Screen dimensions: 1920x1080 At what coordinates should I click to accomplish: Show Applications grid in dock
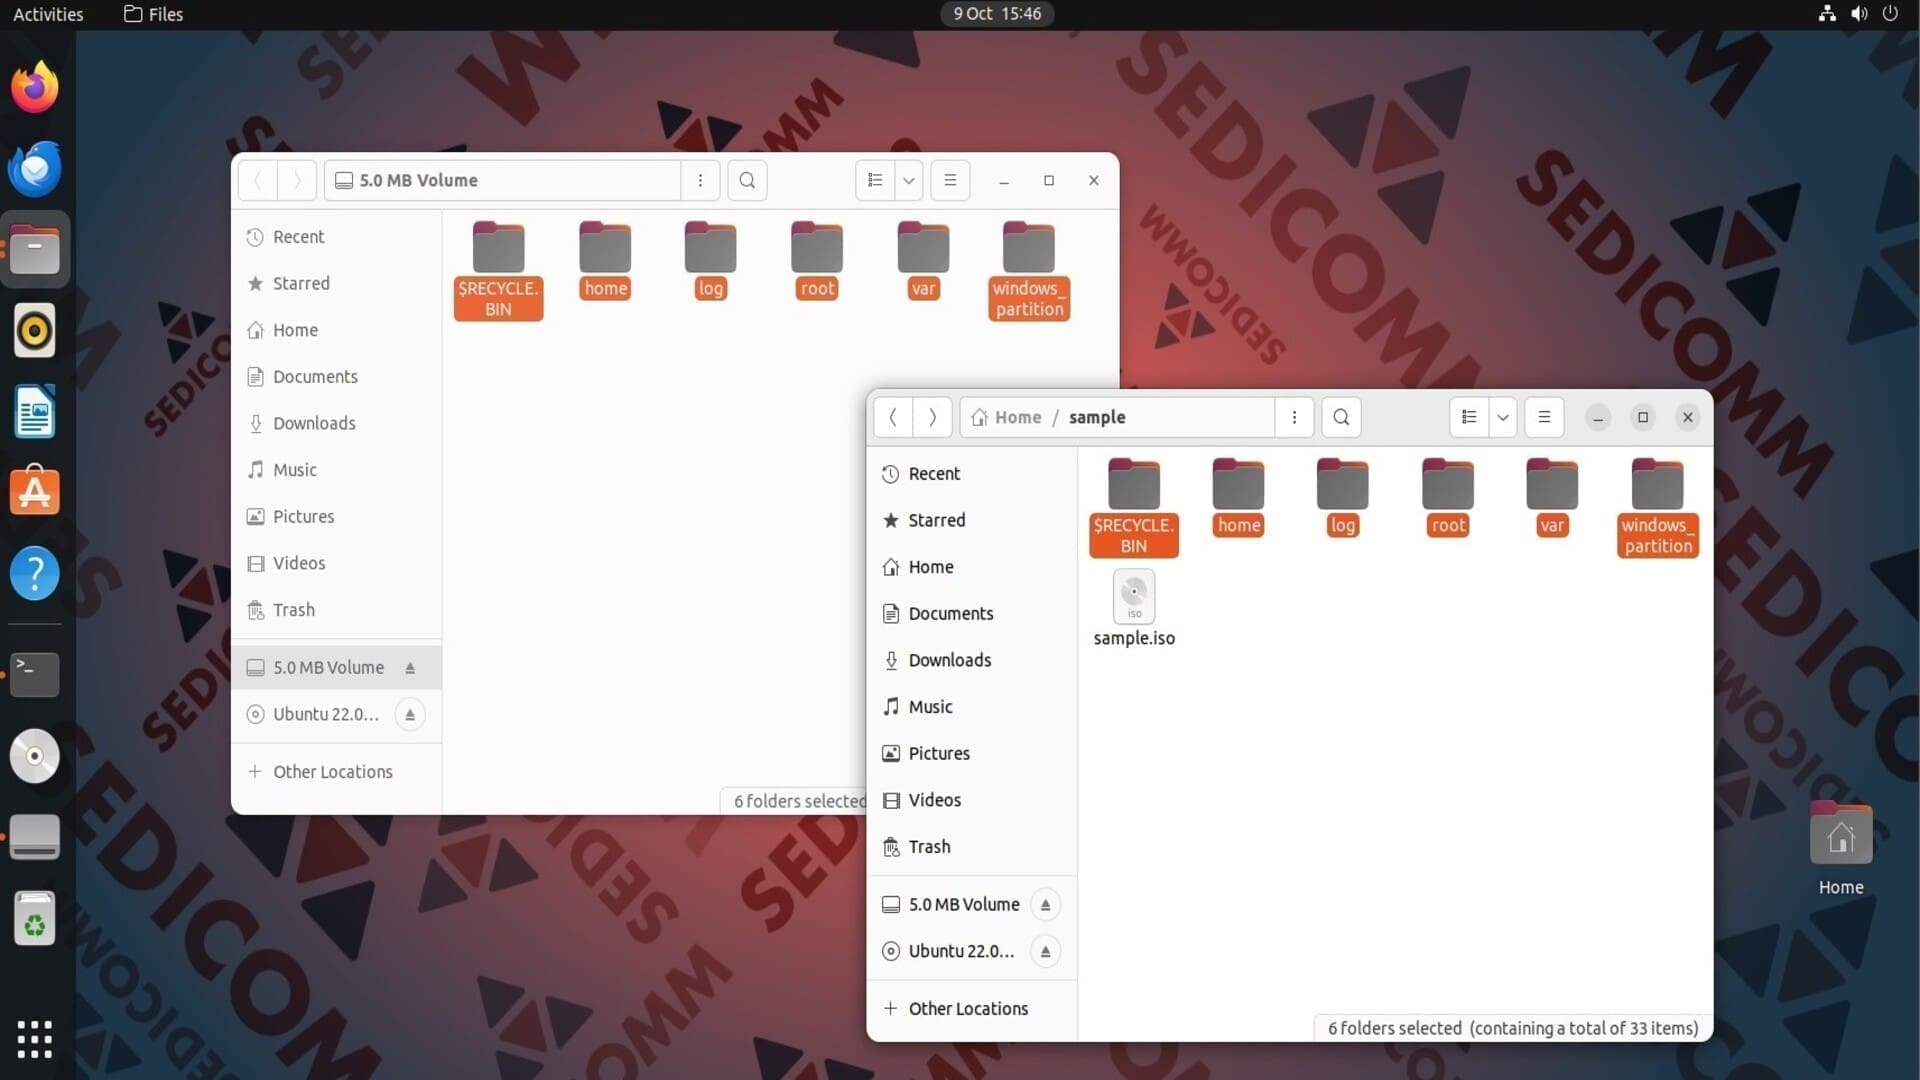pyautogui.click(x=35, y=1039)
